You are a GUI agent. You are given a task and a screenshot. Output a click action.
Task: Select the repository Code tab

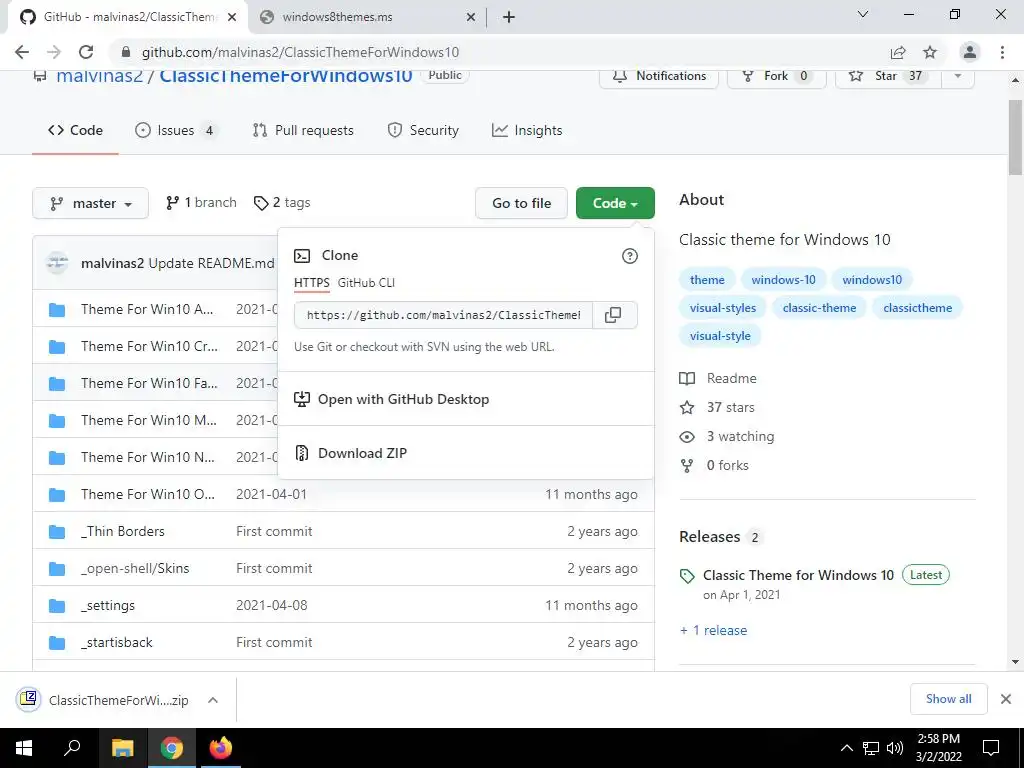(x=75, y=131)
